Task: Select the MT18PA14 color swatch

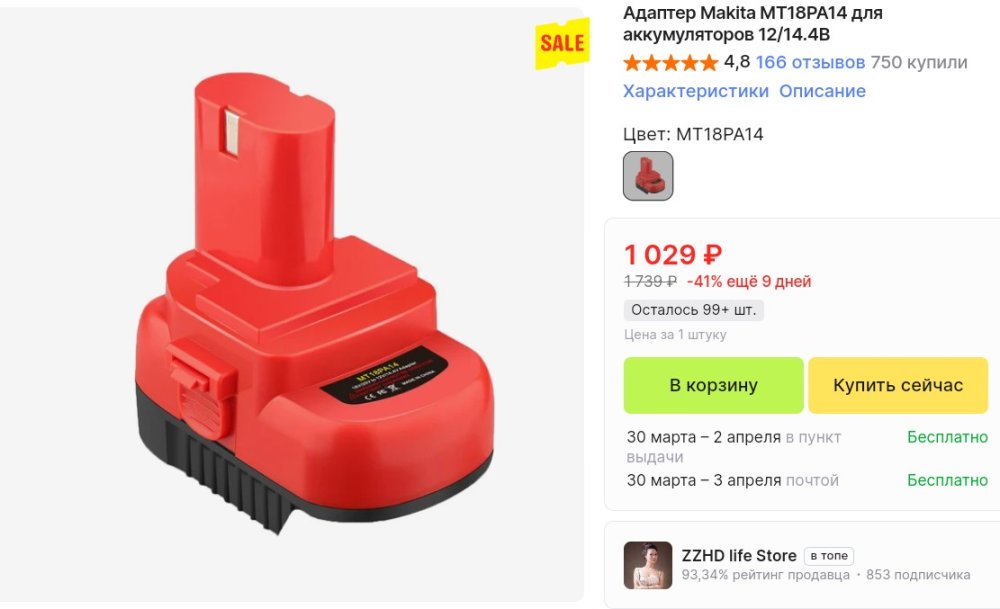Action: tap(648, 176)
